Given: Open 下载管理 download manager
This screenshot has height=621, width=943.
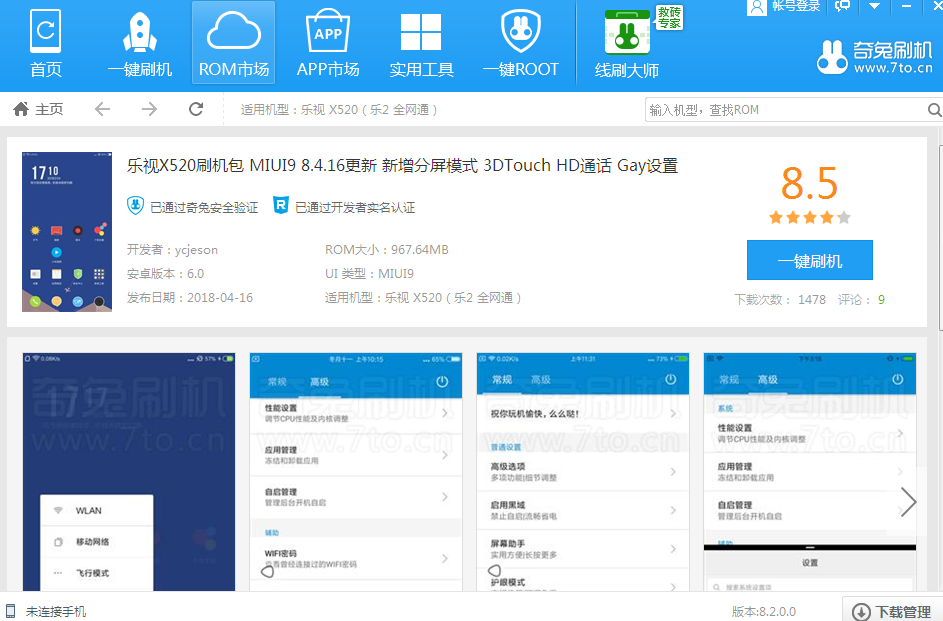Looking at the screenshot, I should [x=892, y=611].
